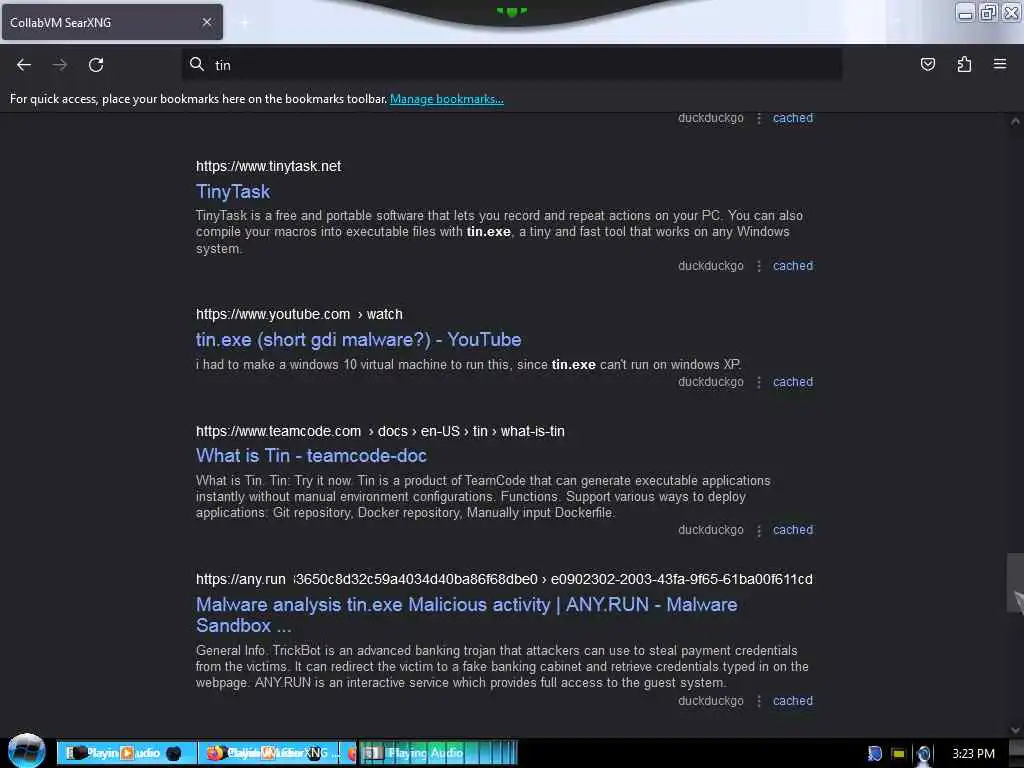Click https://www.youtube.com › watch URL text
The height and width of the screenshot is (768, 1024).
tap(299, 314)
